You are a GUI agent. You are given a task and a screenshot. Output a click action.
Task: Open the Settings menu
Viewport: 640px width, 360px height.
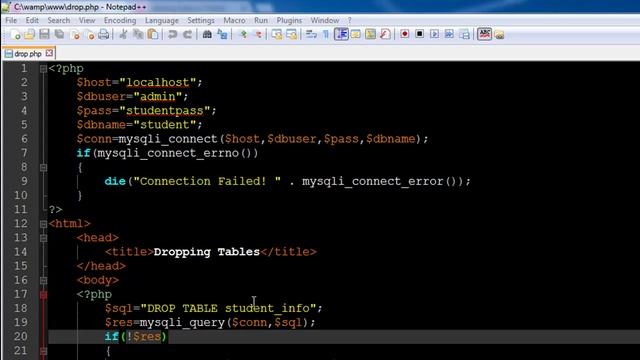coord(201,20)
